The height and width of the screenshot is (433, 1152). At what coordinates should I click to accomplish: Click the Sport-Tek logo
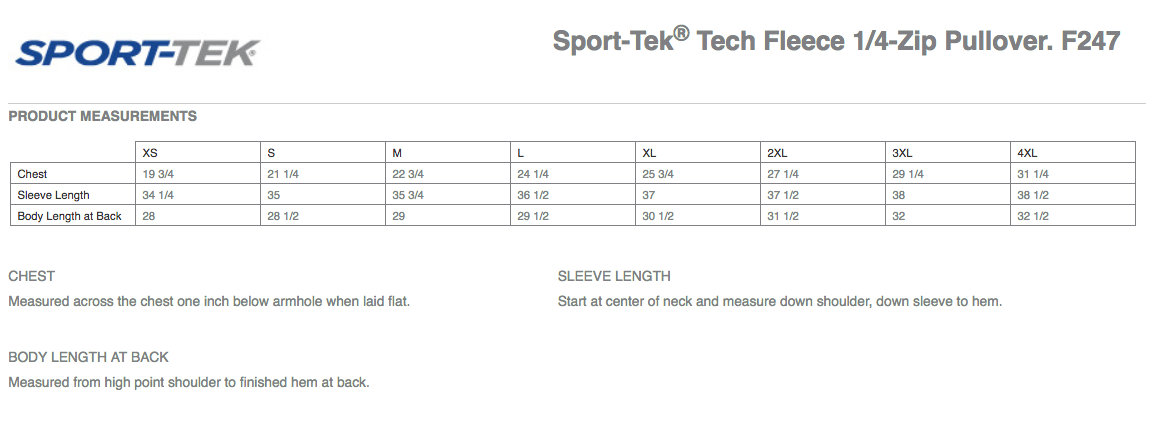pyautogui.click(x=137, y=54)
